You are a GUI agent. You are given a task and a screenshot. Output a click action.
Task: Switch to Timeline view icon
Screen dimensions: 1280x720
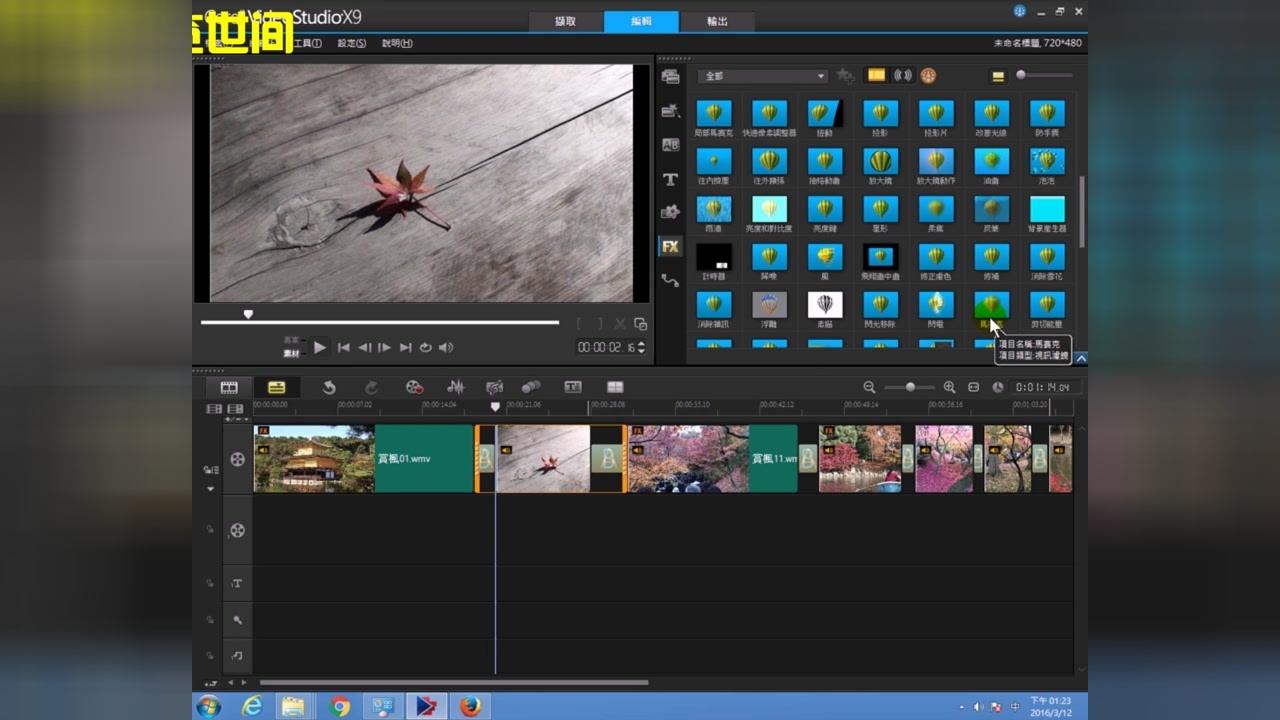[276, 387]
